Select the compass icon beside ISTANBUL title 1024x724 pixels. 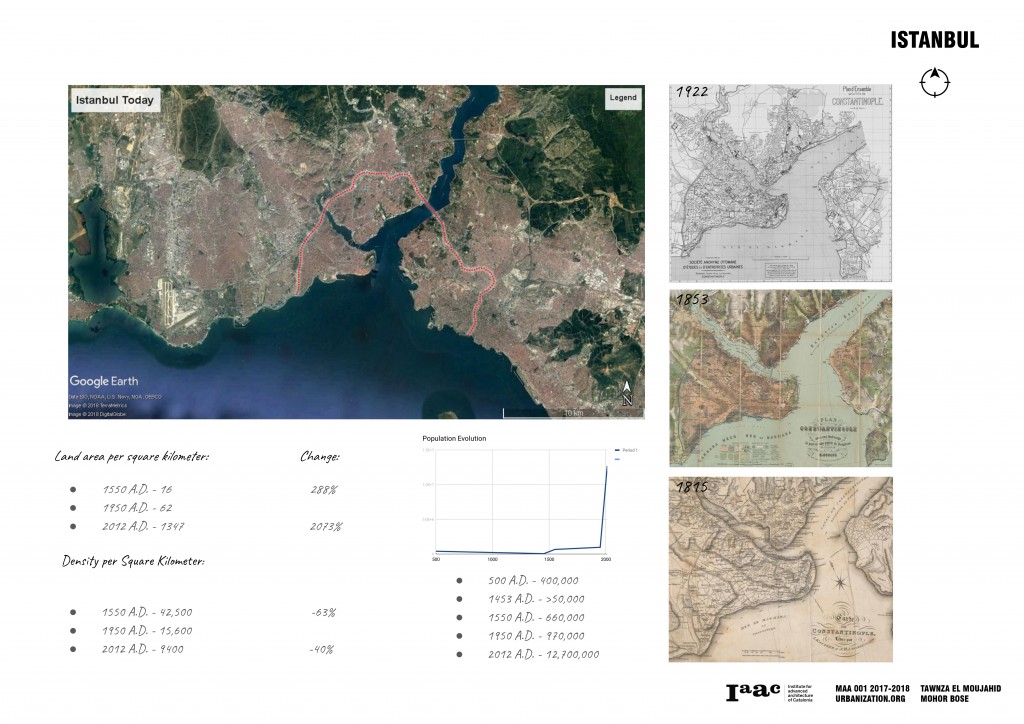[935, 84]
